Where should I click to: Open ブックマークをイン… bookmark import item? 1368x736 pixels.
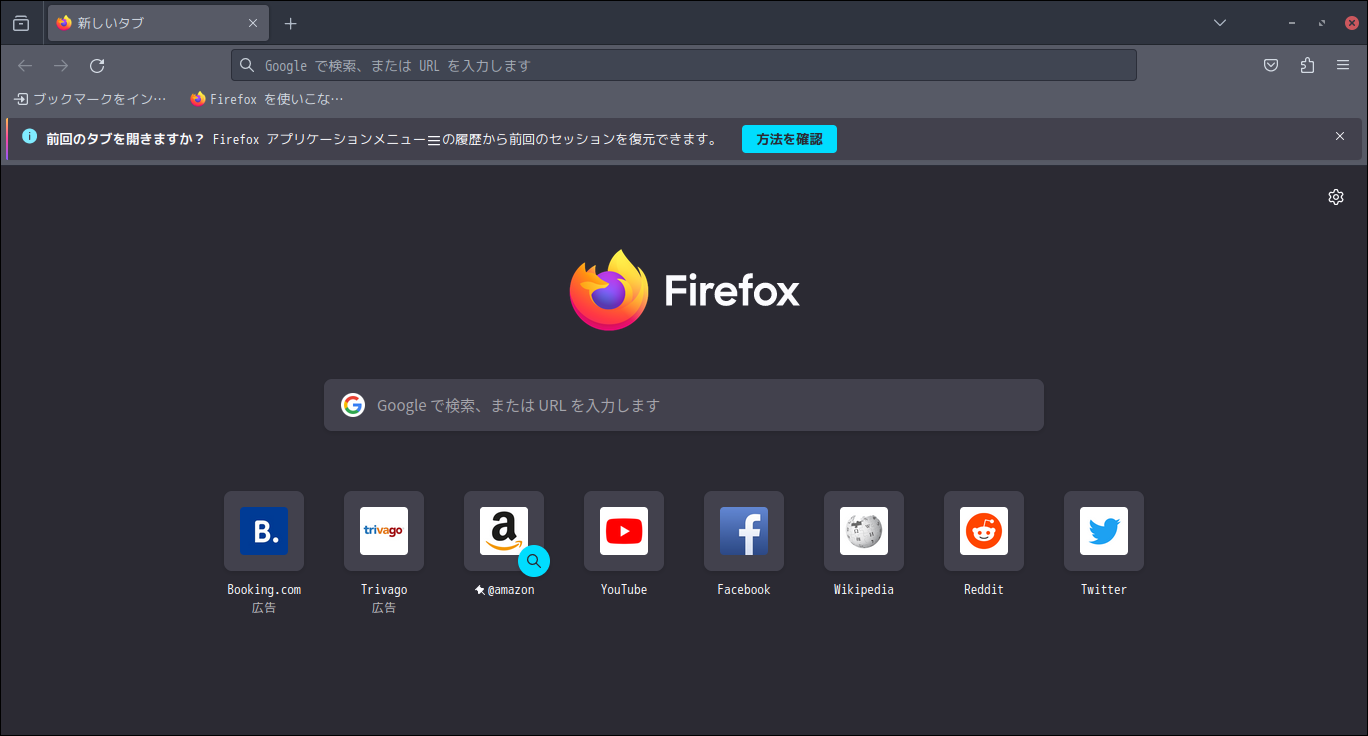90,99
